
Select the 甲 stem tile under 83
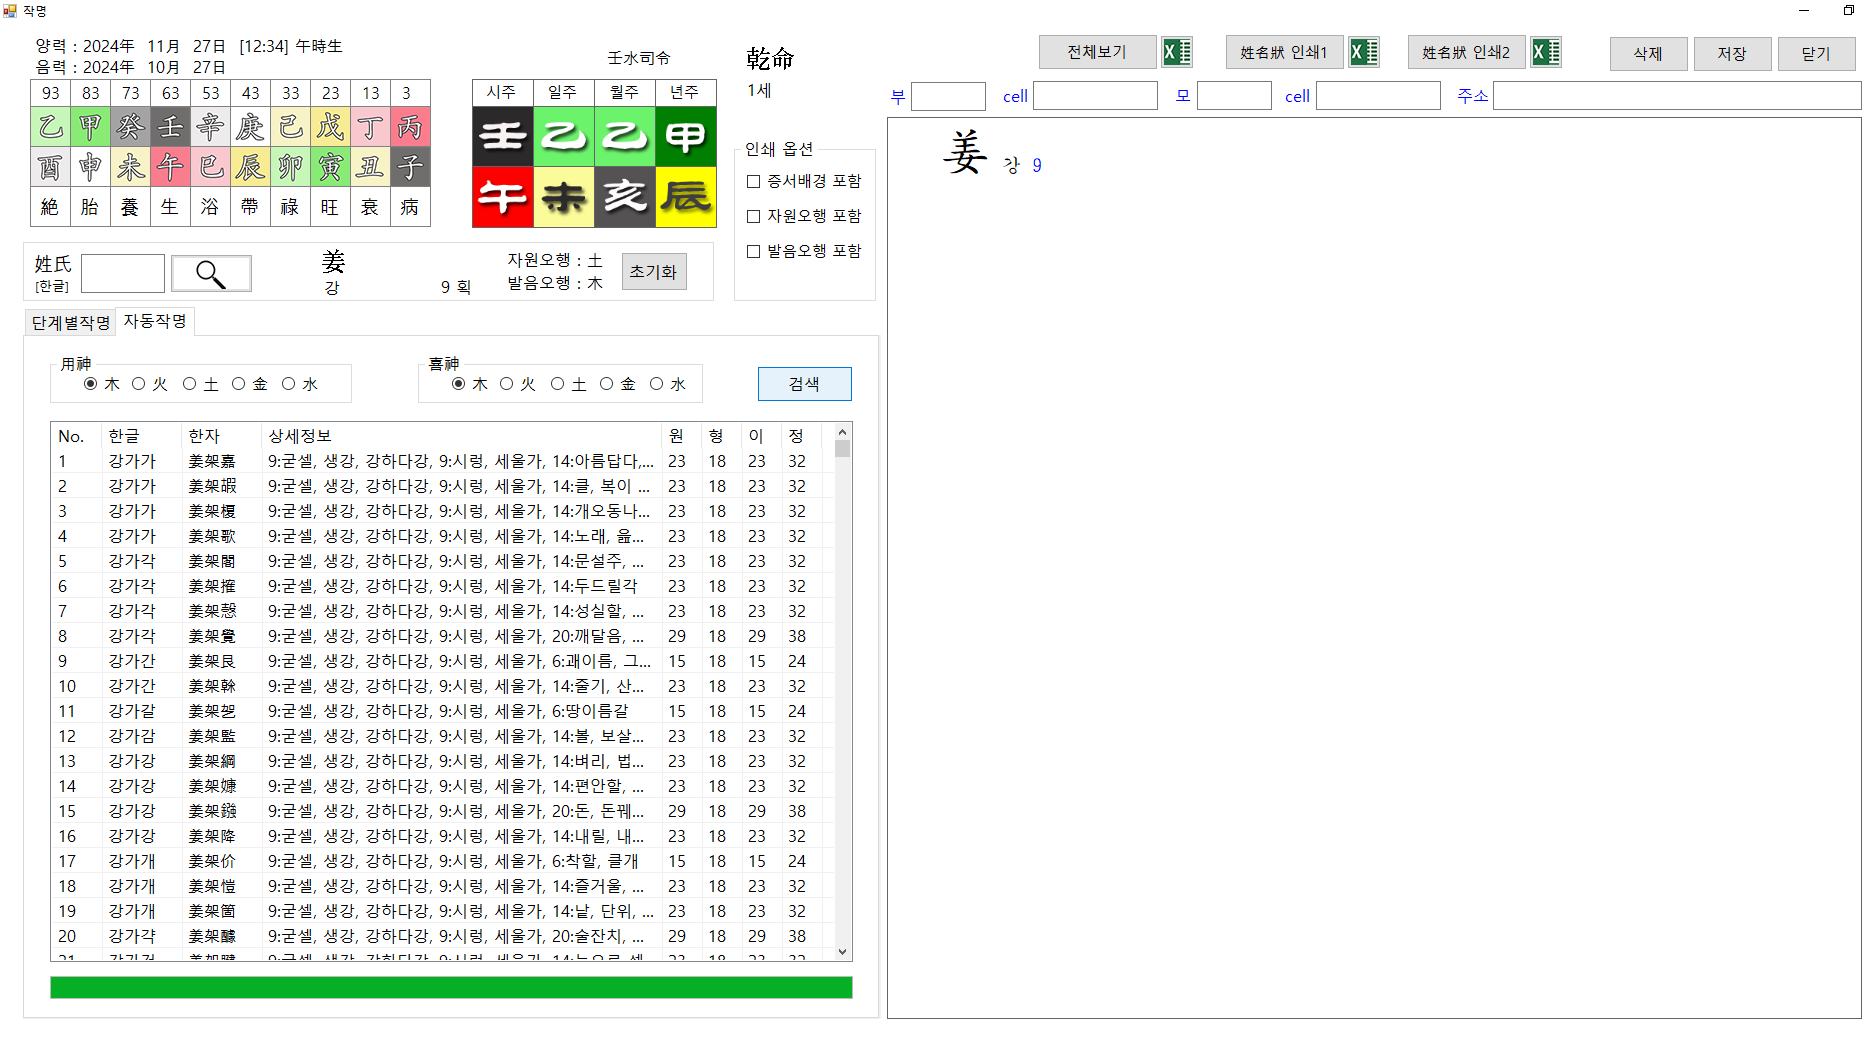[90, 127]
